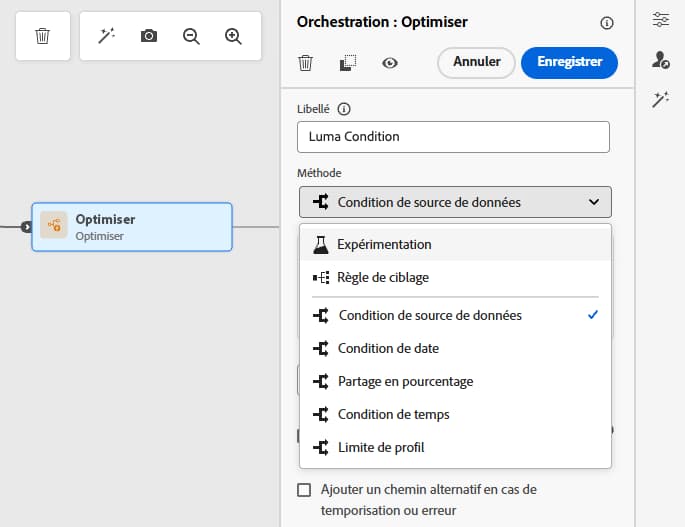The width and height of the screenshot is (685, 527).
Task: Pick Partage en pourcentage option
Action: tap(455, 381)
